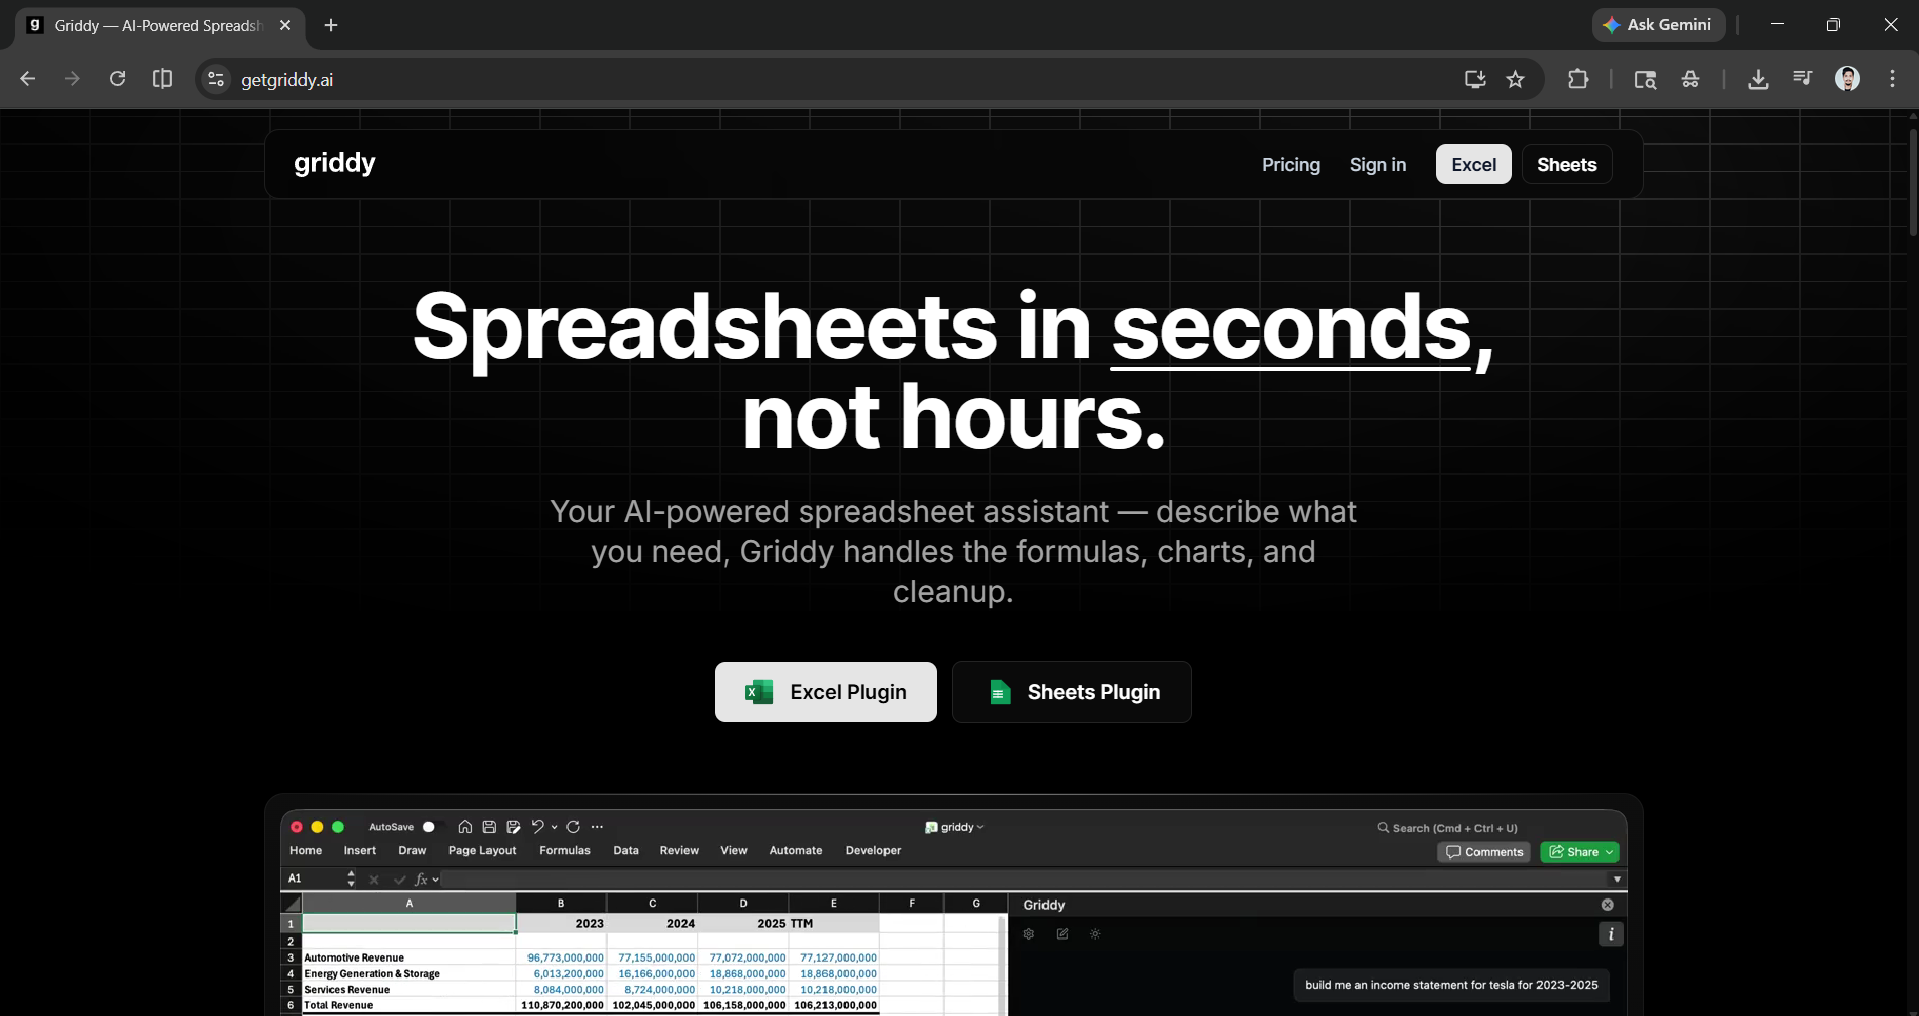Screen dimensions: 1919x1016
Task: Click the A1 name box
Action: [313, 879]
